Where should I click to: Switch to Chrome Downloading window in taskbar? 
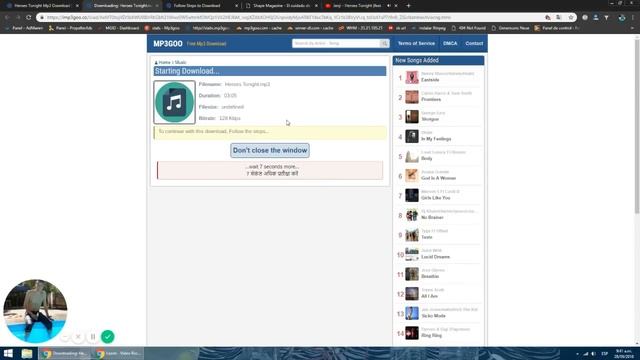(x=64, y=353)
